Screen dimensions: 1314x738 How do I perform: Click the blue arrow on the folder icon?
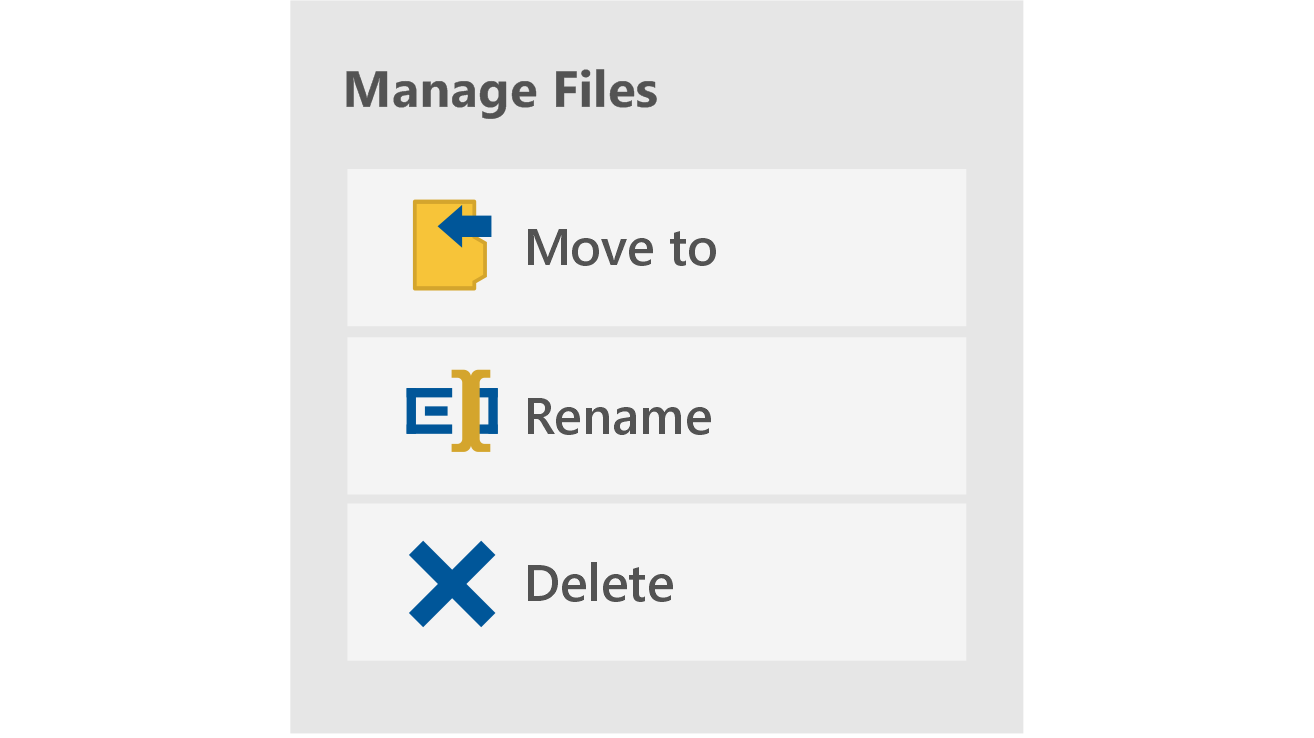466,226
